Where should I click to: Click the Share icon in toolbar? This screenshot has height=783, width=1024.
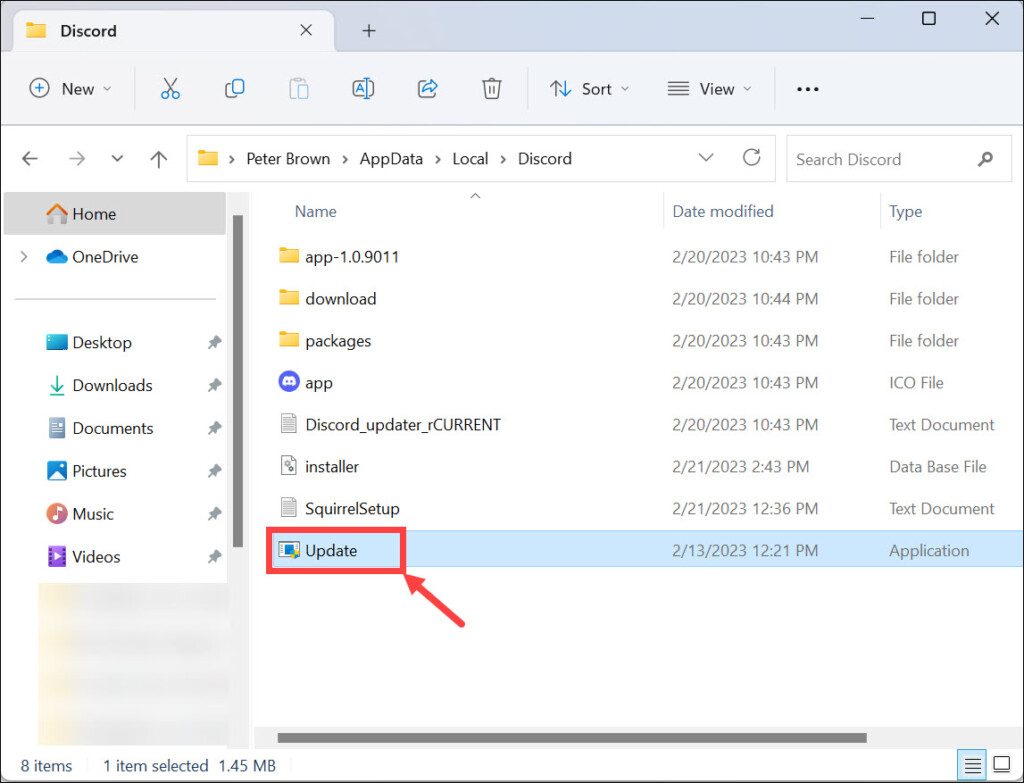(x=428, y=89)
